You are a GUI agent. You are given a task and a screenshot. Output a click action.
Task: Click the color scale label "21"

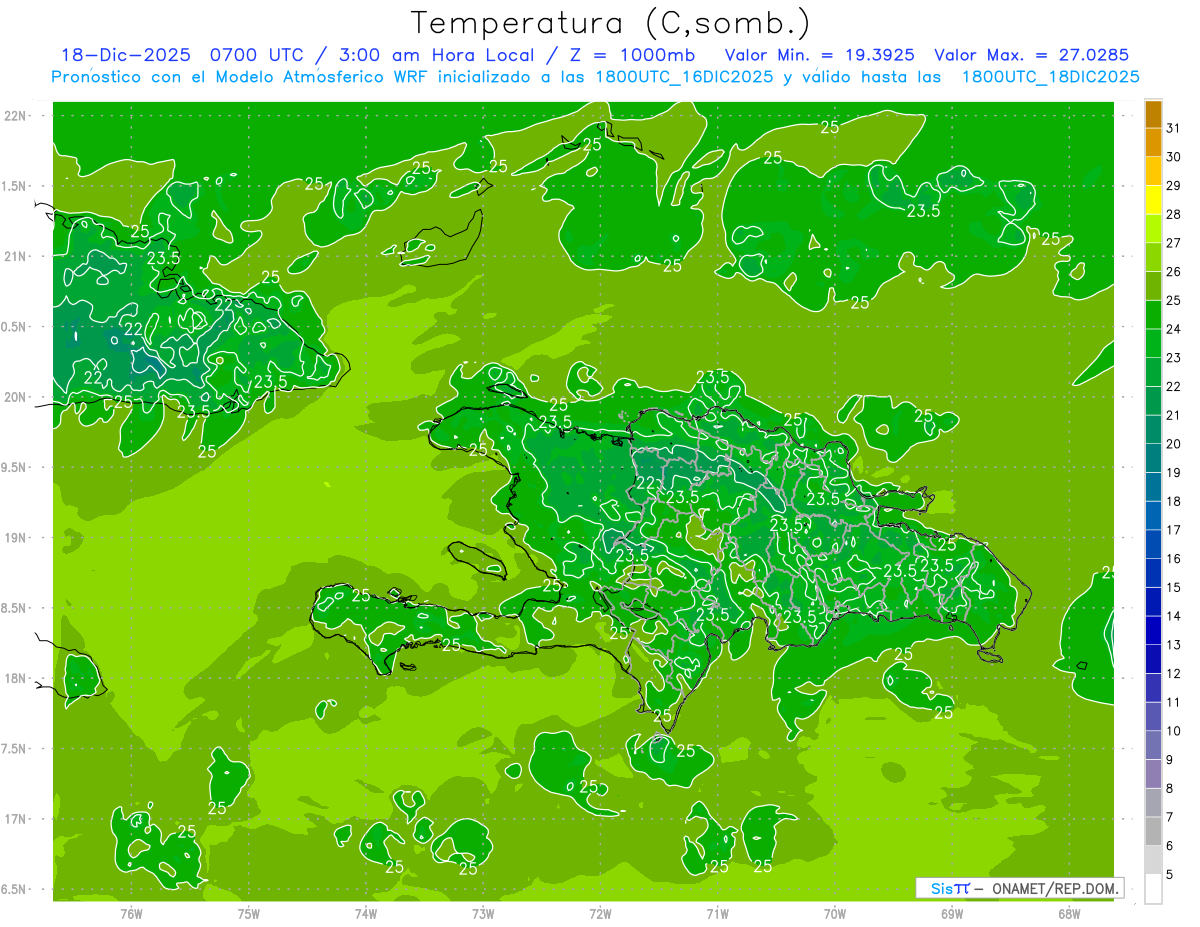click(x=1173, y=415)
